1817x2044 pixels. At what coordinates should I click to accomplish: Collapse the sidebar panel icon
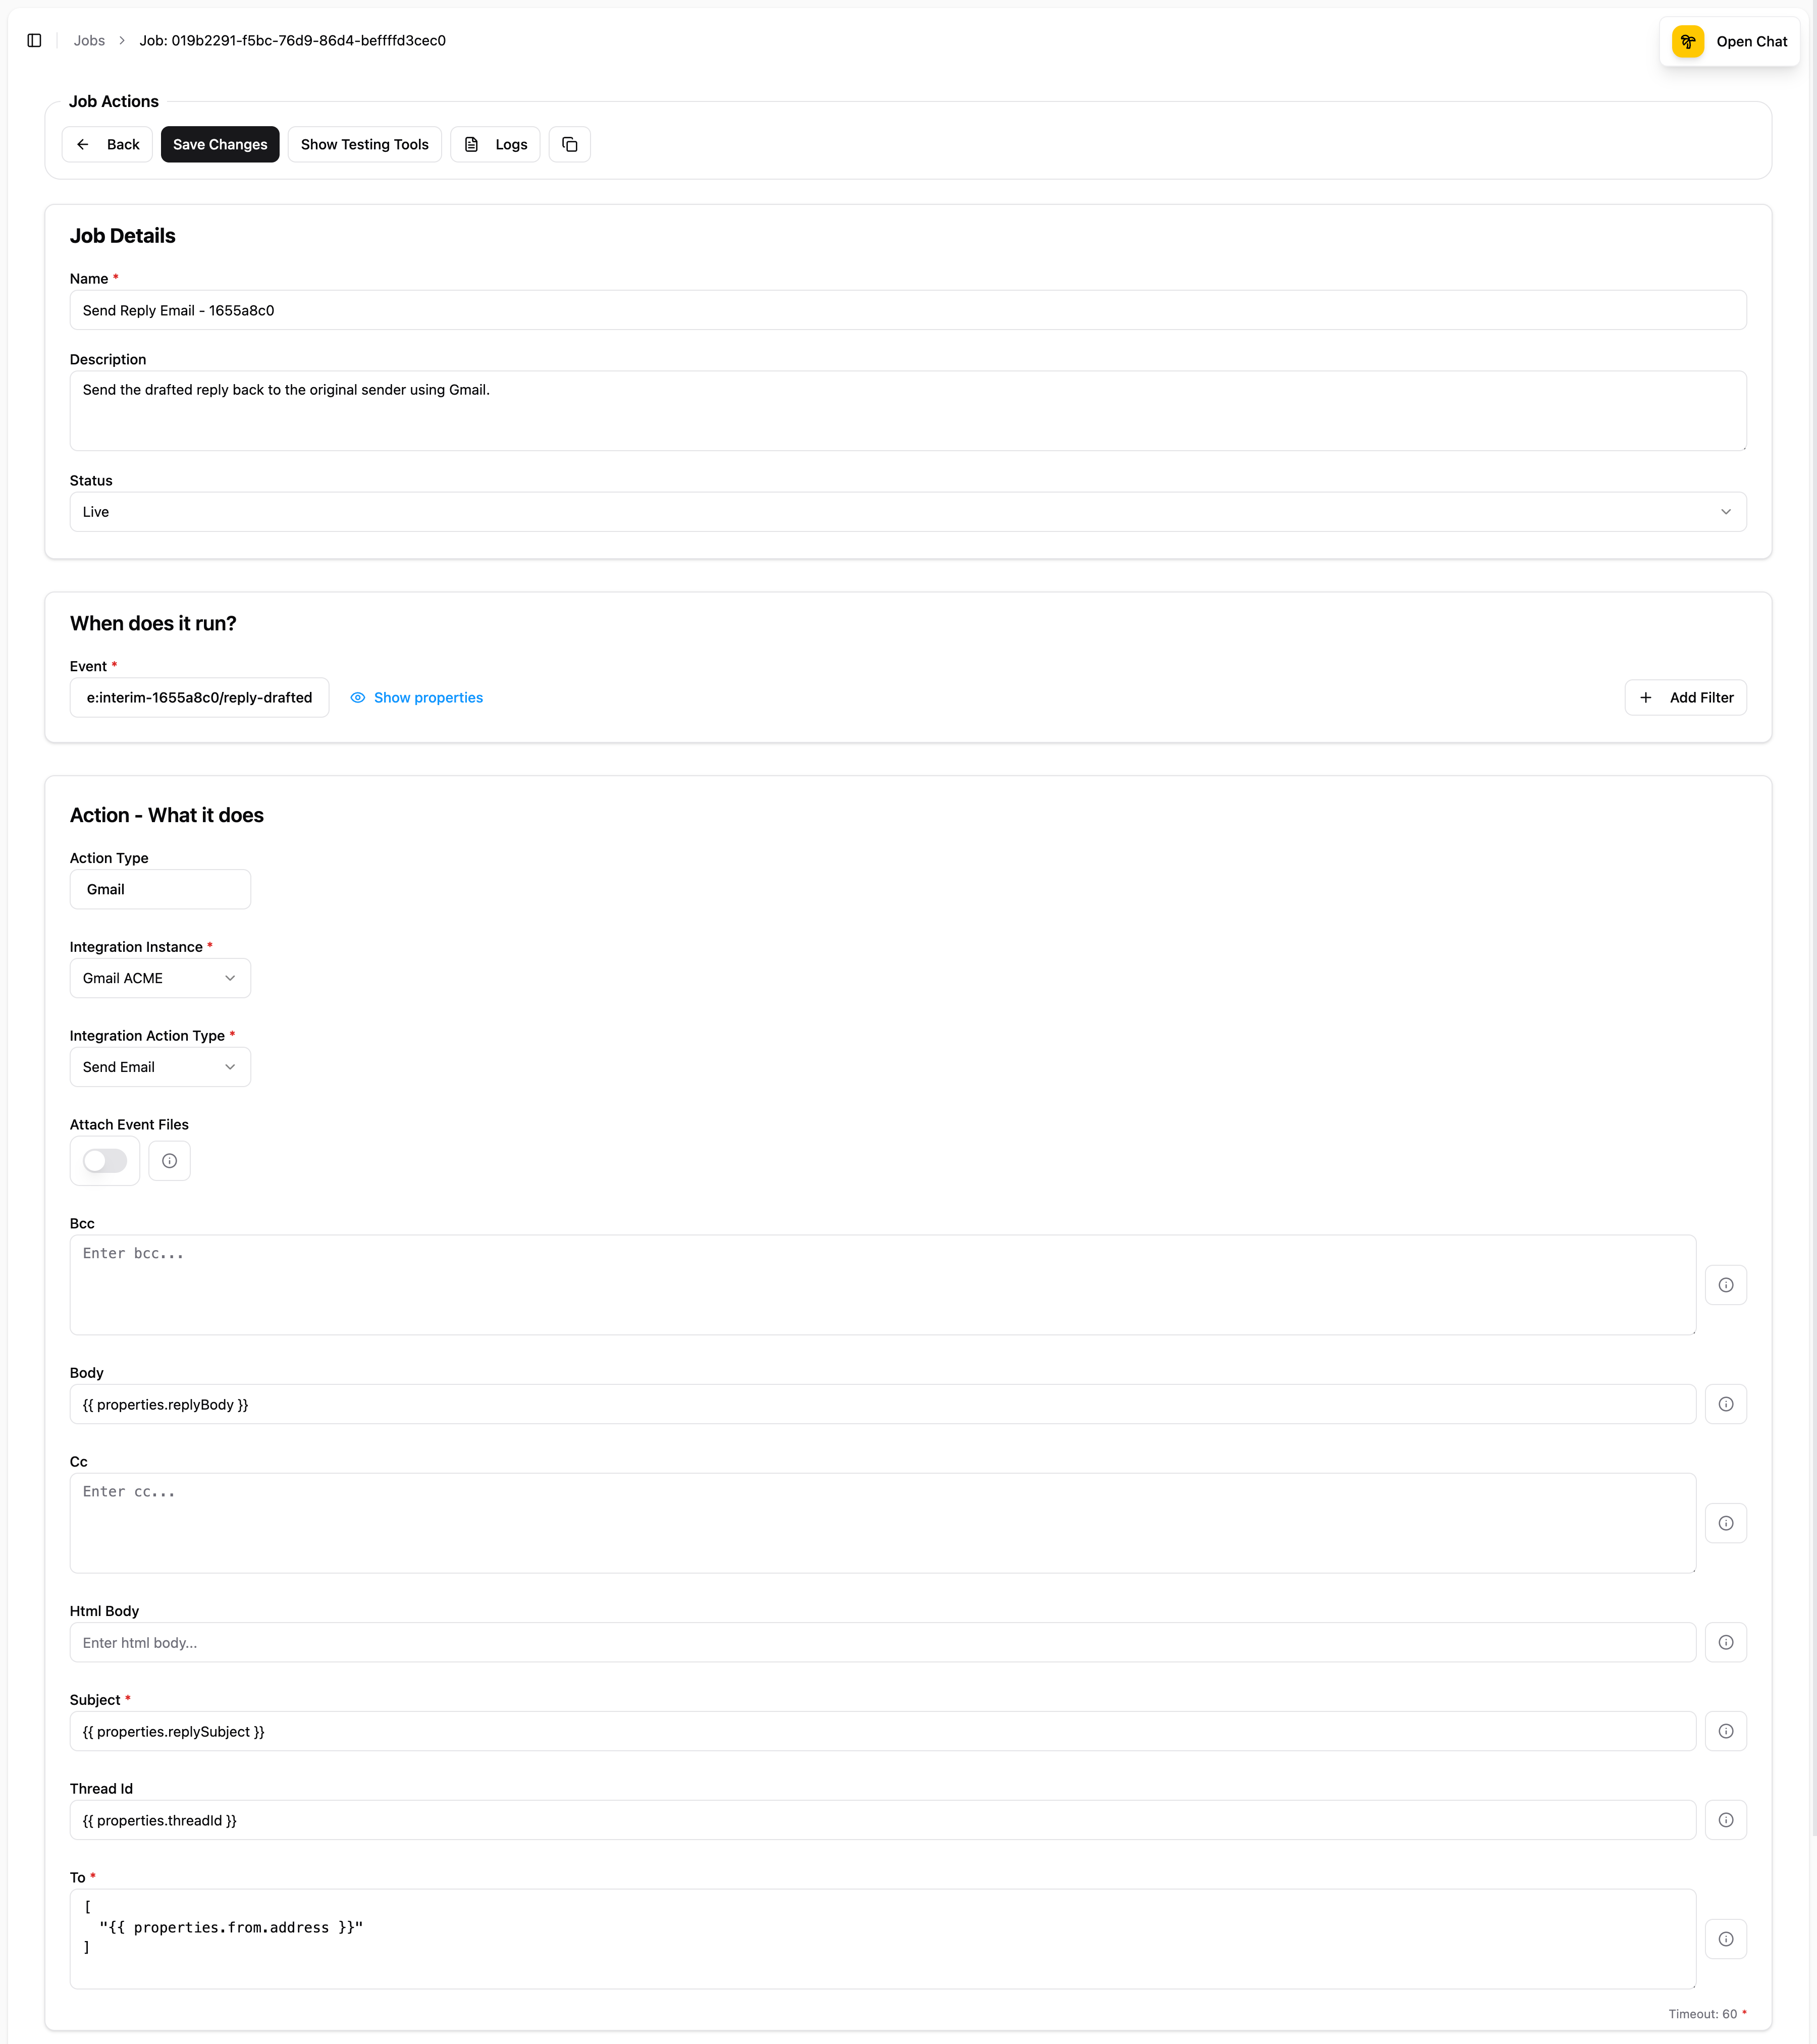point(36,40)
